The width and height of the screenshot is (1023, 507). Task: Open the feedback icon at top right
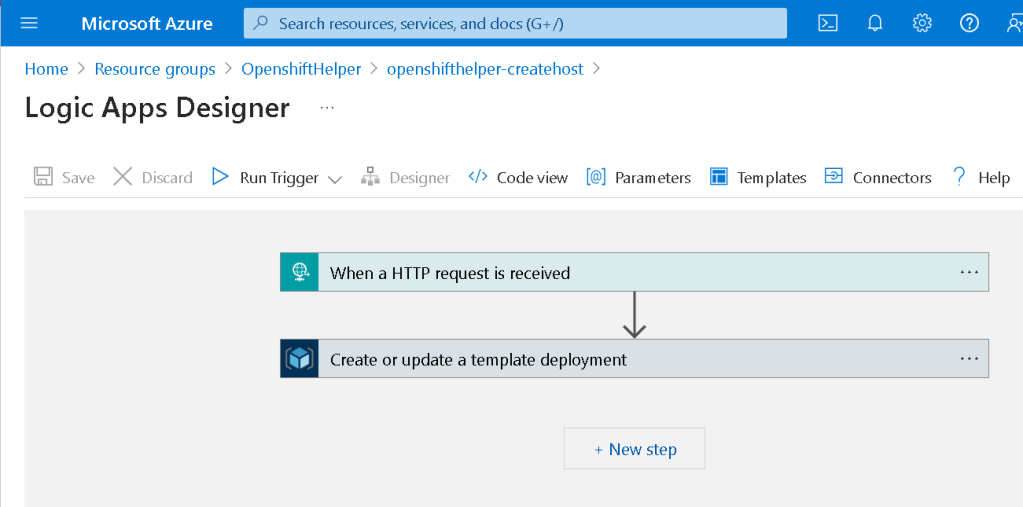pos(1014,23)
